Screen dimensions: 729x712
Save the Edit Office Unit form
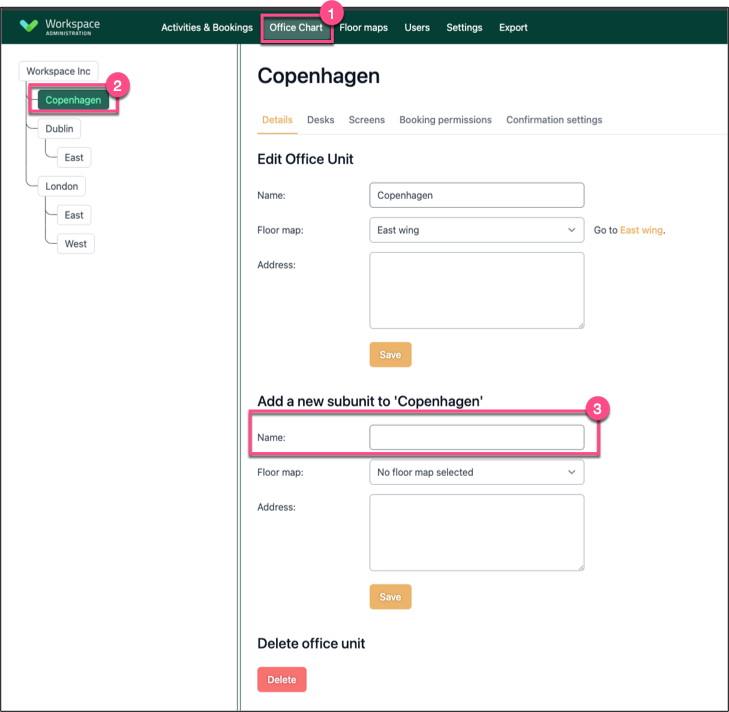390,355
